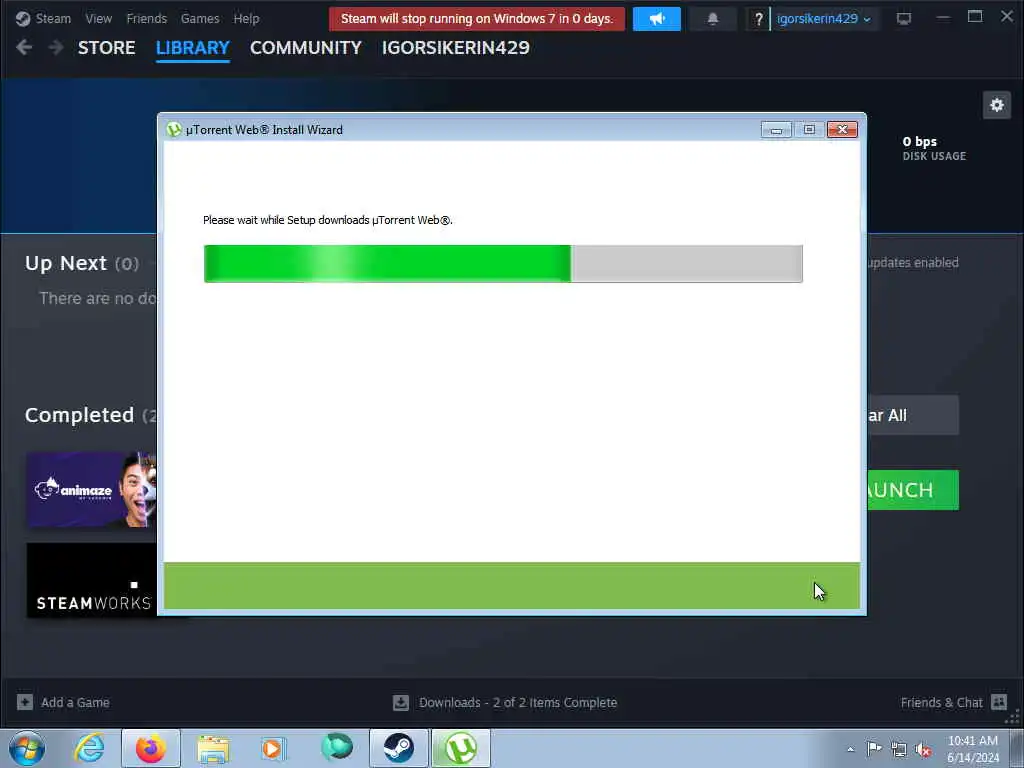Click the Steamworks thumbnail
The image size is (1024, 768).
coord(91,580)
